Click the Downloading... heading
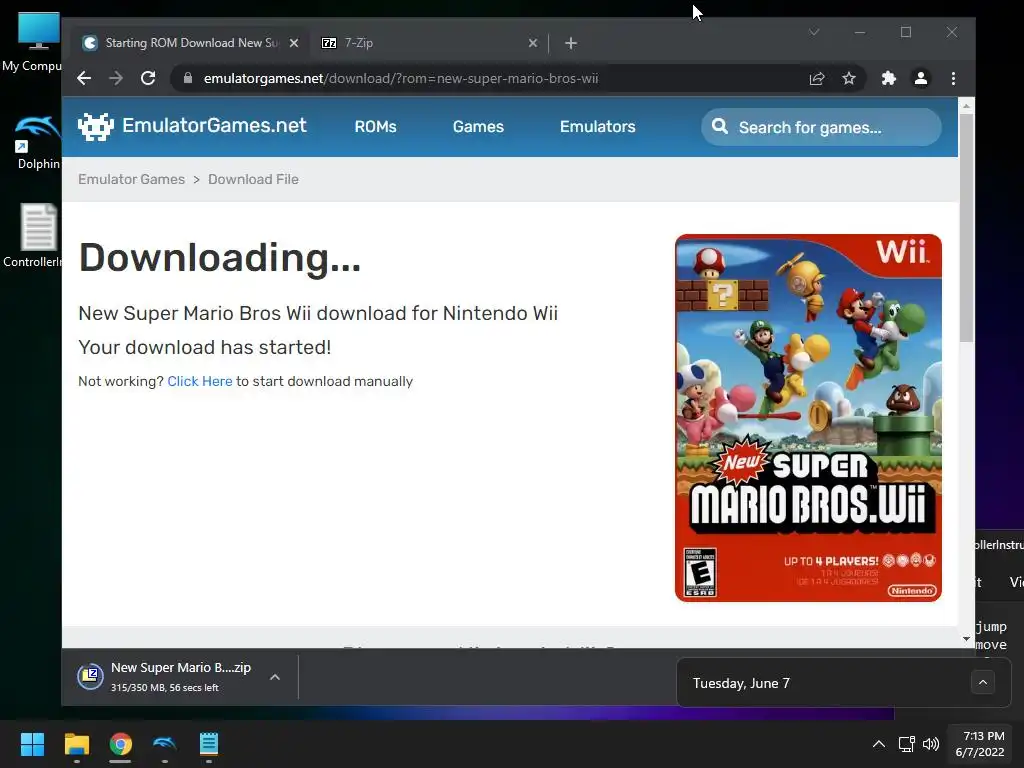 [219, 257]
